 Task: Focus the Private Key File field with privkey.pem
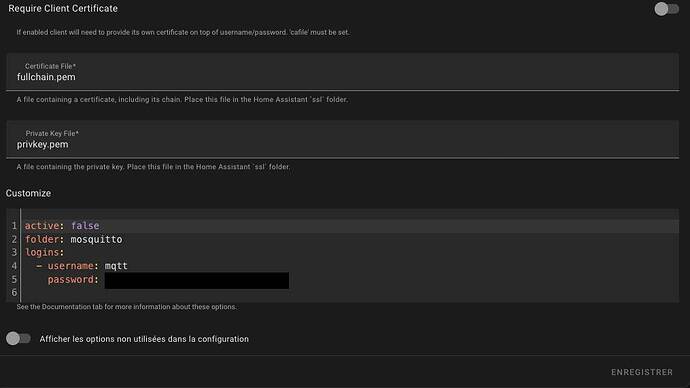(343, 139)
